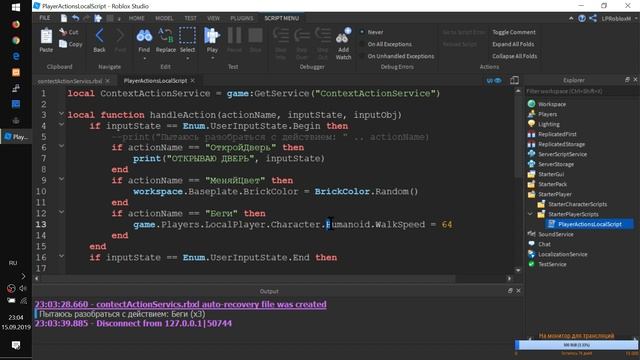This screenshot has height=360, width=640.
Task: Collapse the fold on line 9
Action: (x=61, y=179)
